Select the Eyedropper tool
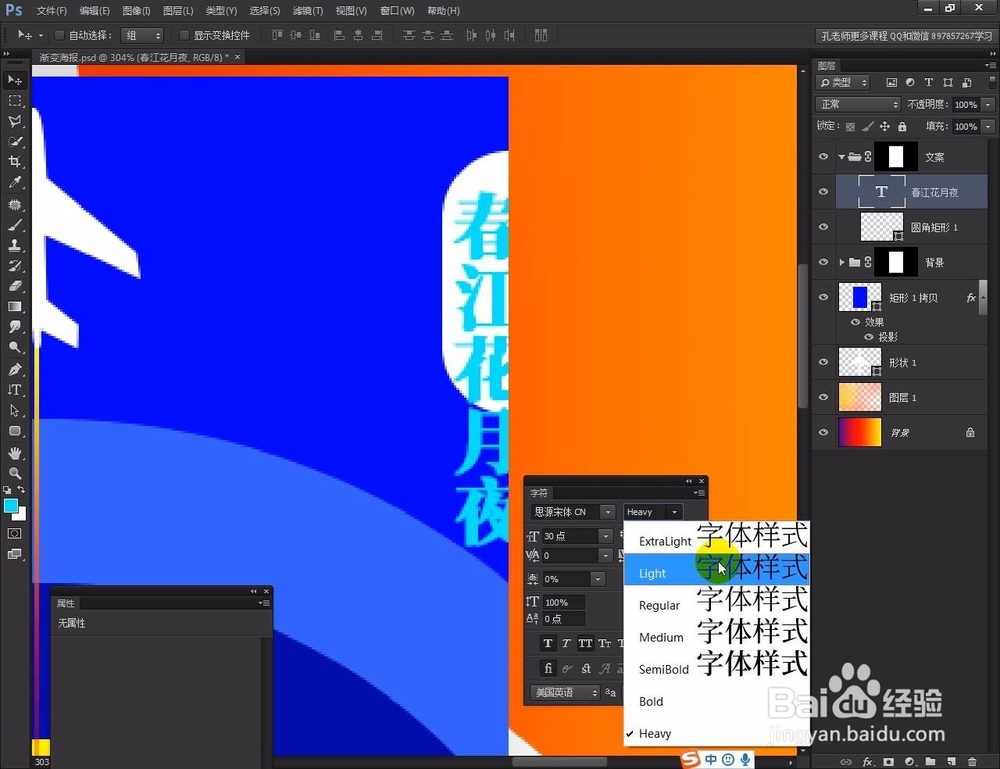 [x=14, y=182]
